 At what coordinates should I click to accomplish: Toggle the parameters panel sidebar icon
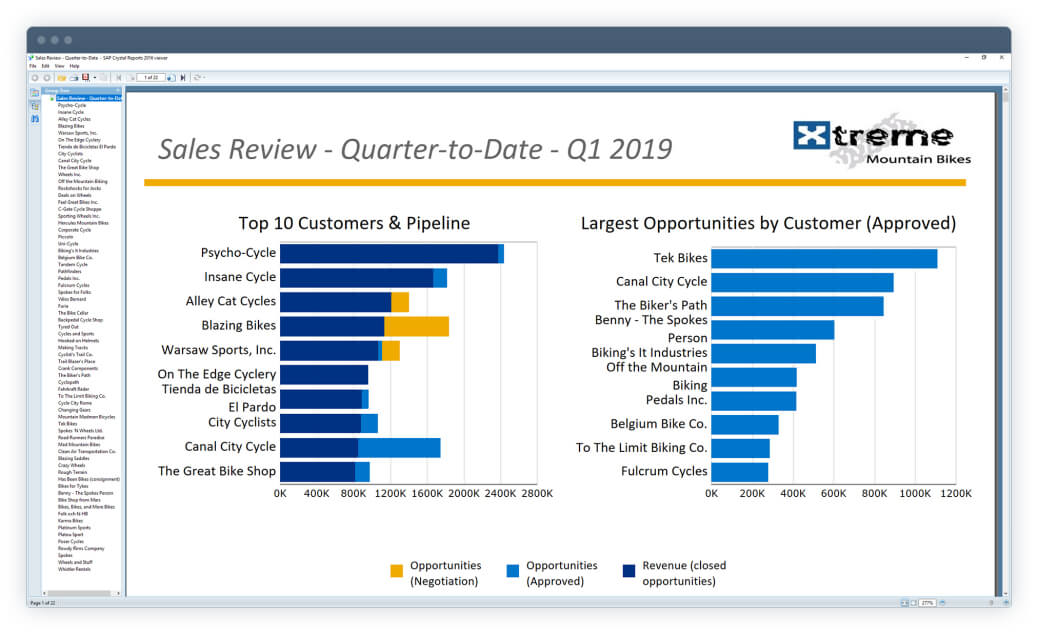(35, 106)
